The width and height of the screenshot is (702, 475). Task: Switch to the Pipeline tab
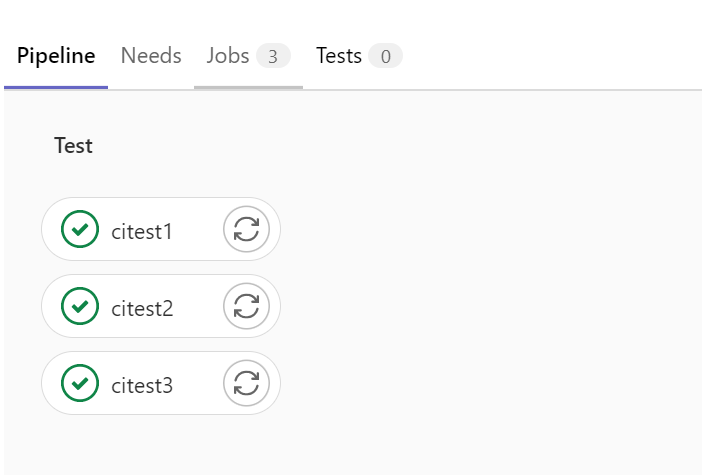coord(56,56)
